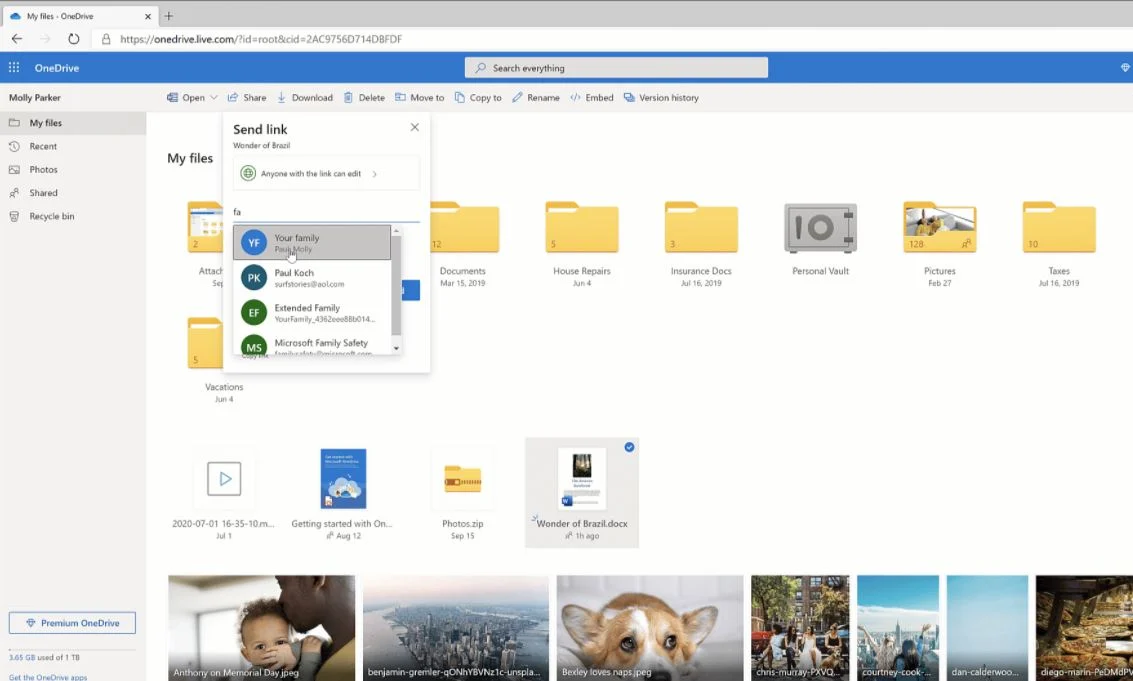
Task: Open the Pictures folder
Action: 939,228
